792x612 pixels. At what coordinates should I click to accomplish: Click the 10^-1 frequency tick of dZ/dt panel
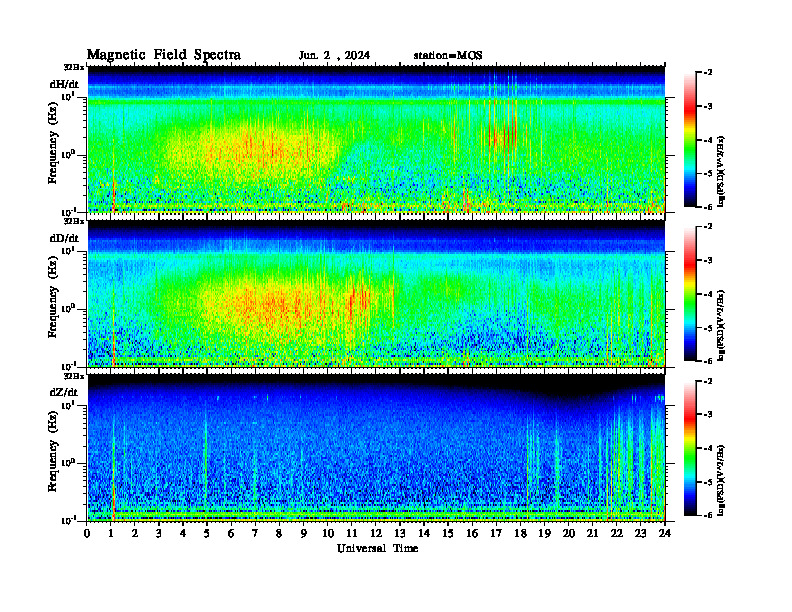(x=68, y=520)
